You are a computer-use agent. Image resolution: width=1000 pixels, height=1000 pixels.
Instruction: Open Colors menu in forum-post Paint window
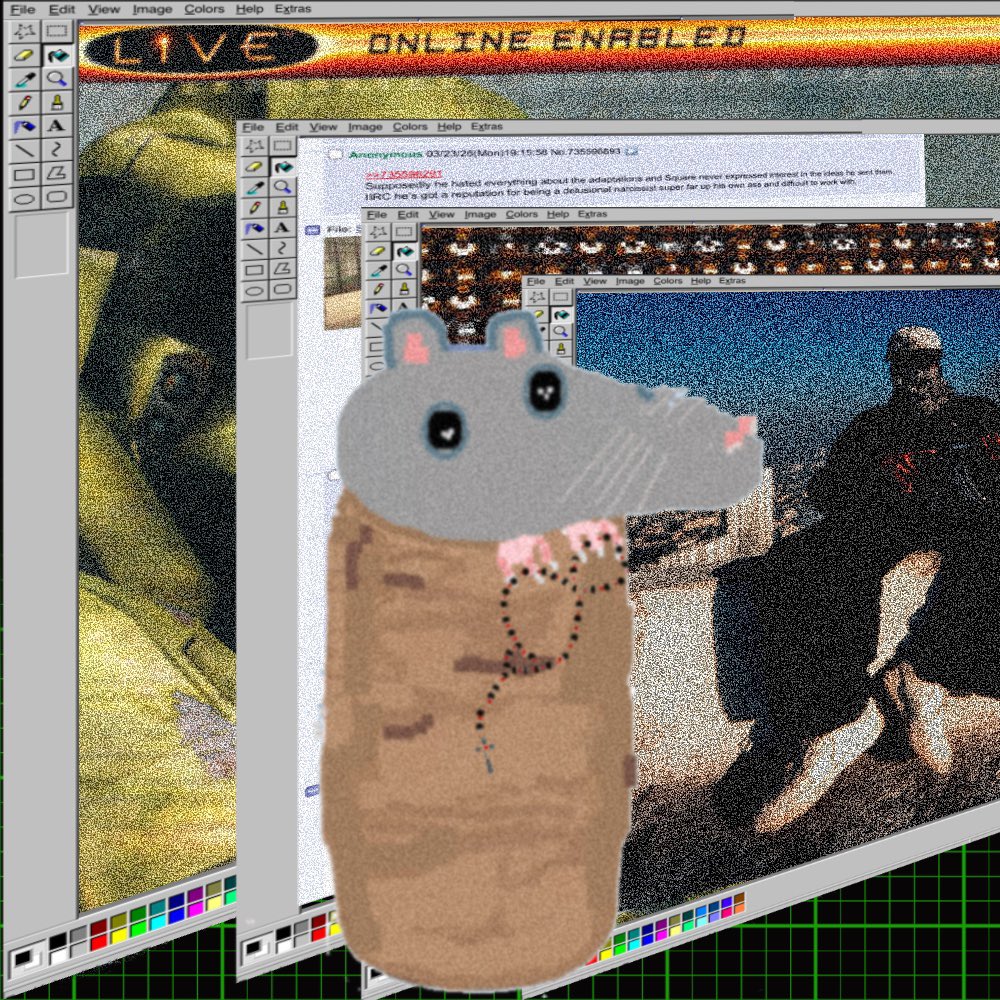pos(410,126)
